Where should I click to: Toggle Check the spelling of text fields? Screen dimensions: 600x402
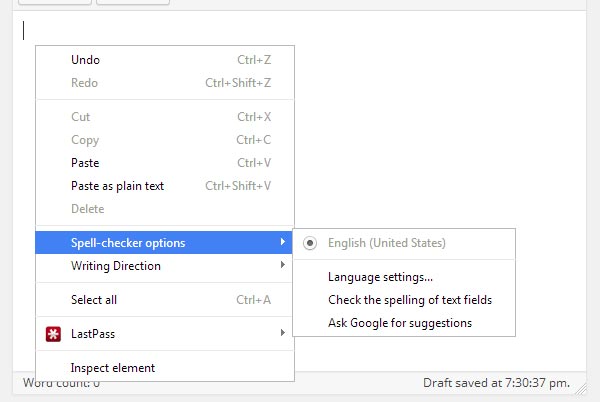[x=404, y=300]
